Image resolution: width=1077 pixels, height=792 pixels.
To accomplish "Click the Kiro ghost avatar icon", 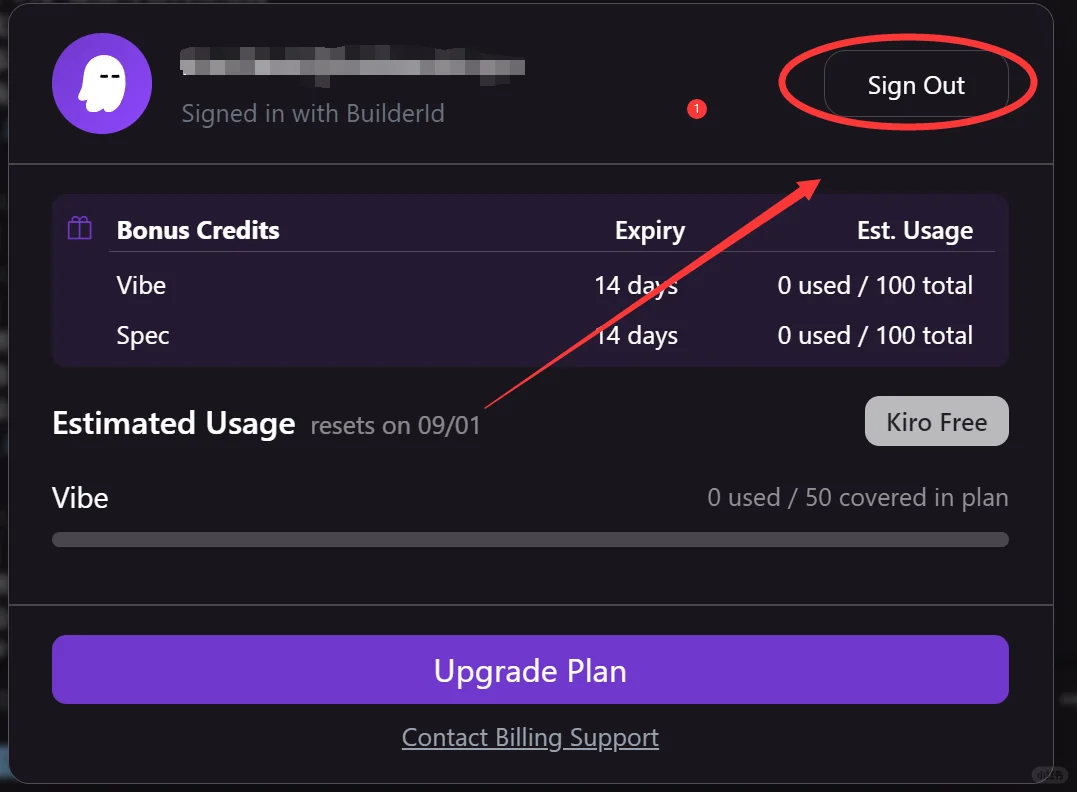I will coord(102,83).
